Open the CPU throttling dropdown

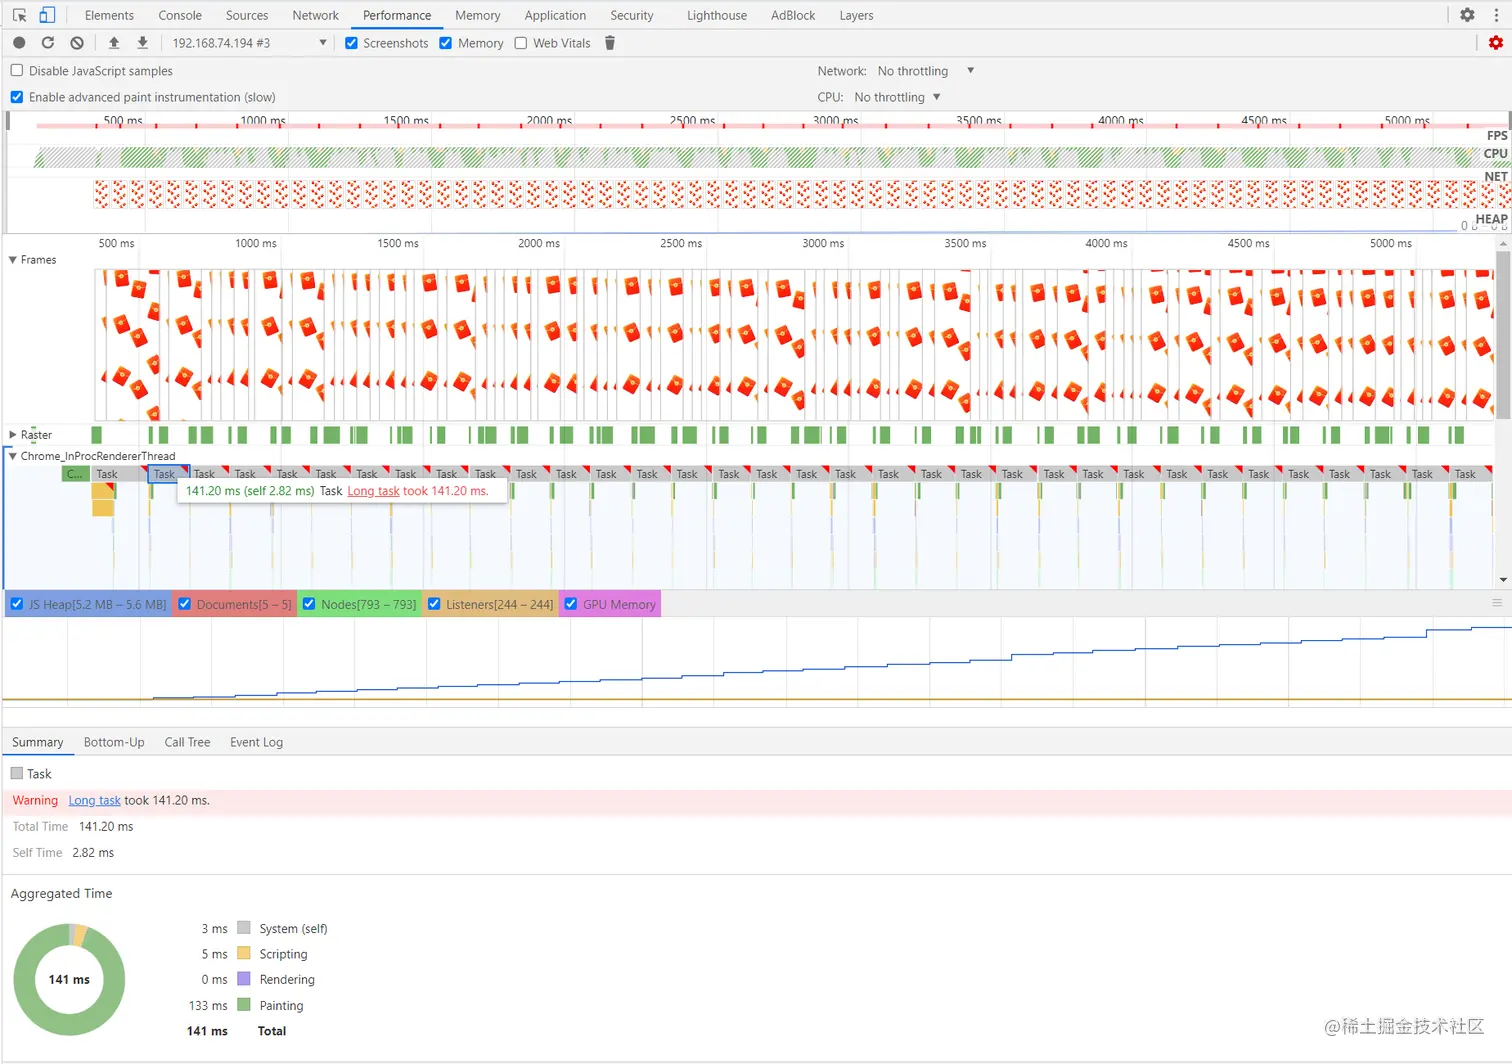click(x=898, y=97)
